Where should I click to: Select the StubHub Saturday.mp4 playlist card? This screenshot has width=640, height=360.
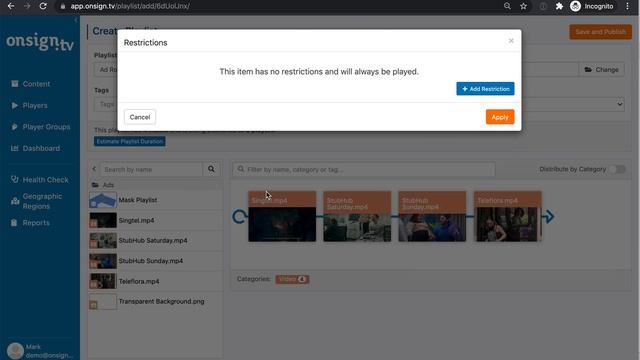pos(357,216)
